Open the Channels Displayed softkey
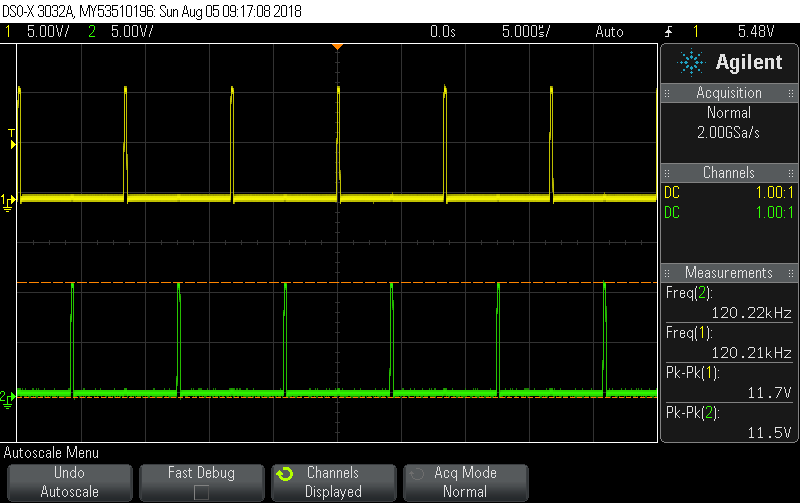The width and height of the screenshot is (800, 503). (334, 482)
